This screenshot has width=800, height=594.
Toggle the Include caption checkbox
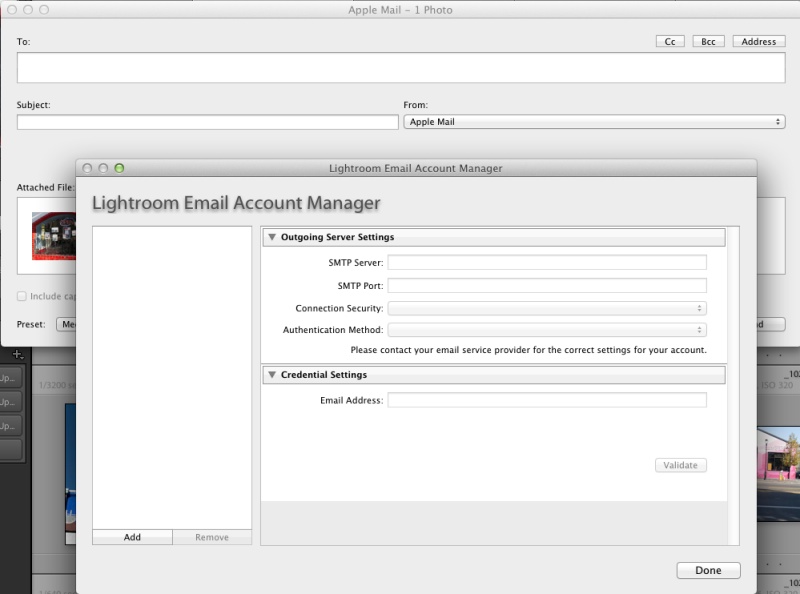[21, 296]
